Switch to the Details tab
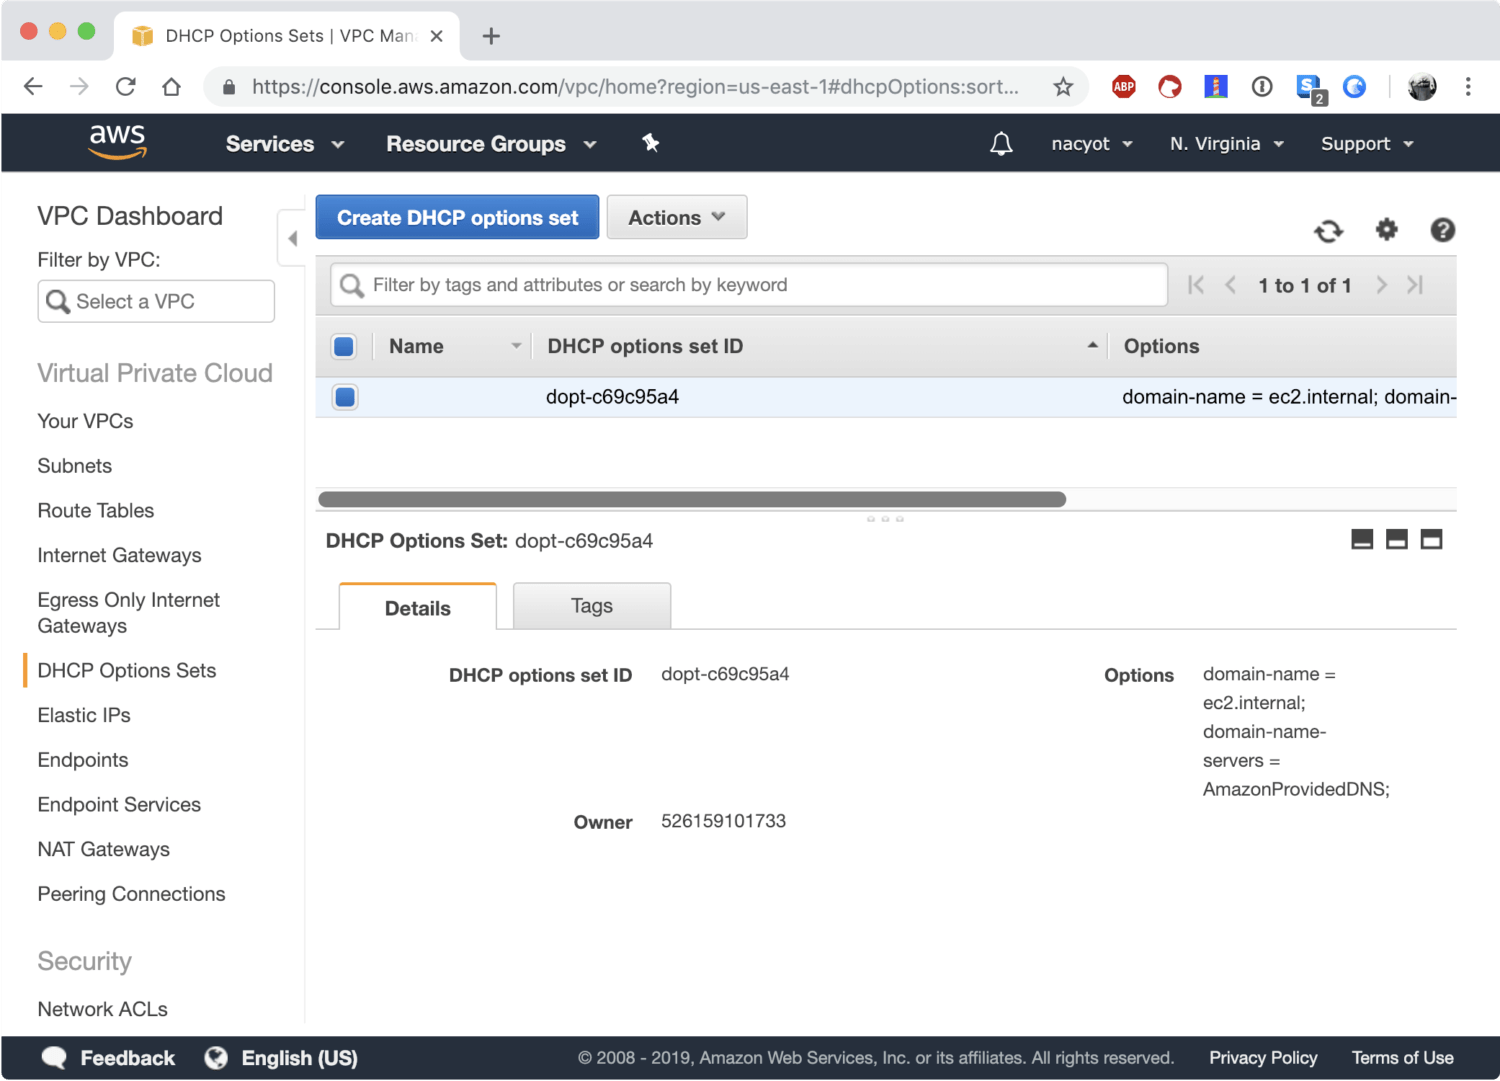1500x1081 pixels. coord(418,607)
